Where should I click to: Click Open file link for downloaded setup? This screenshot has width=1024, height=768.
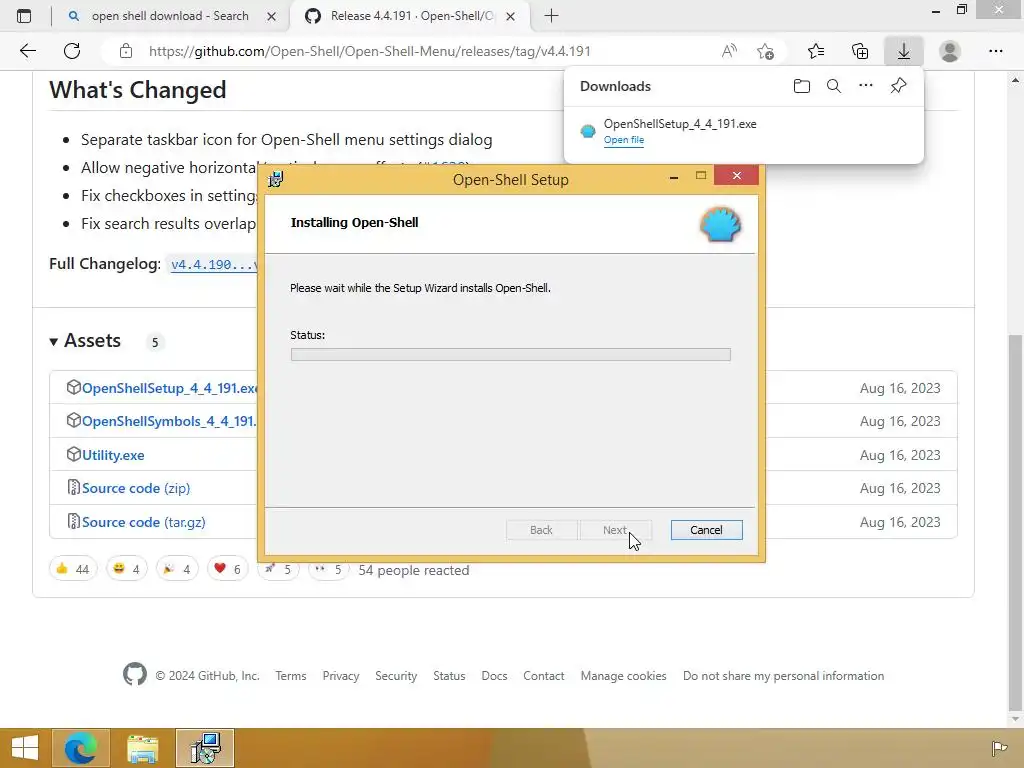point(624,140)
